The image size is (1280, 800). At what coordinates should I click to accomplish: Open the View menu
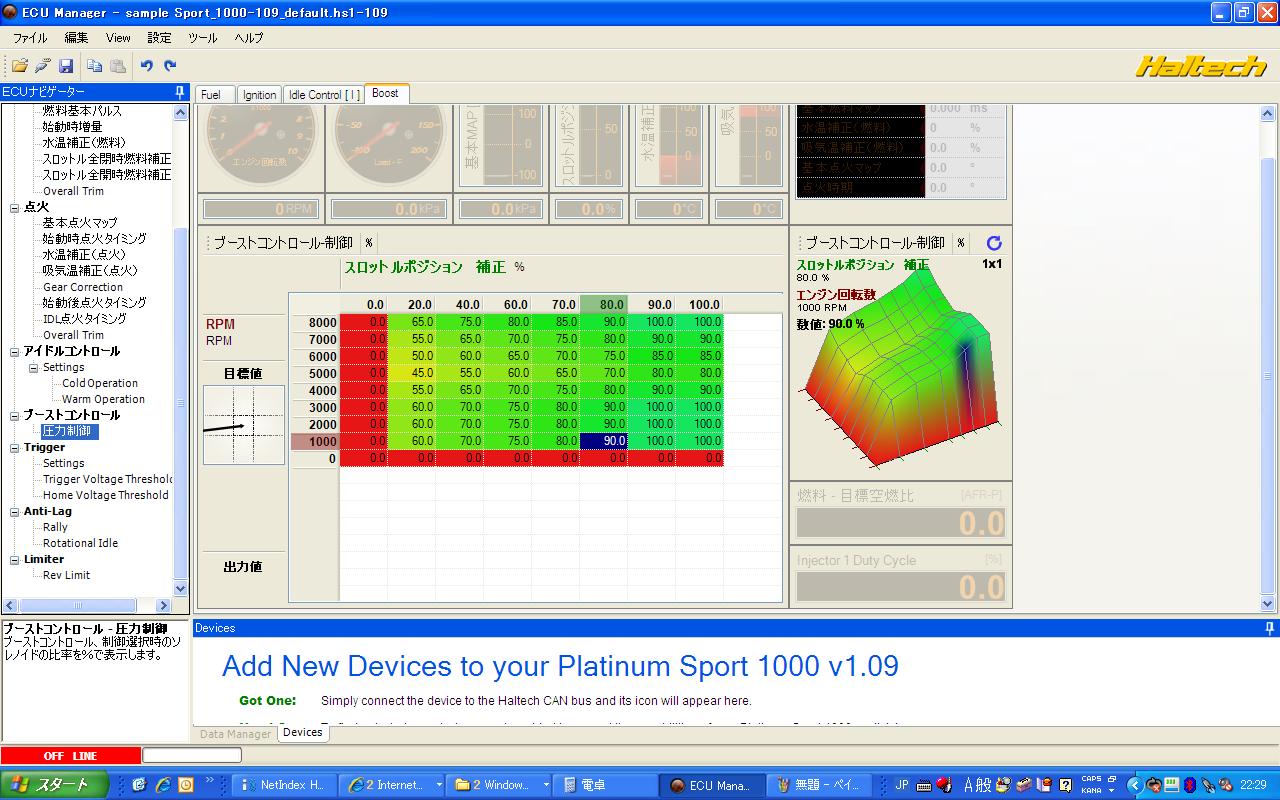(118, 38)
